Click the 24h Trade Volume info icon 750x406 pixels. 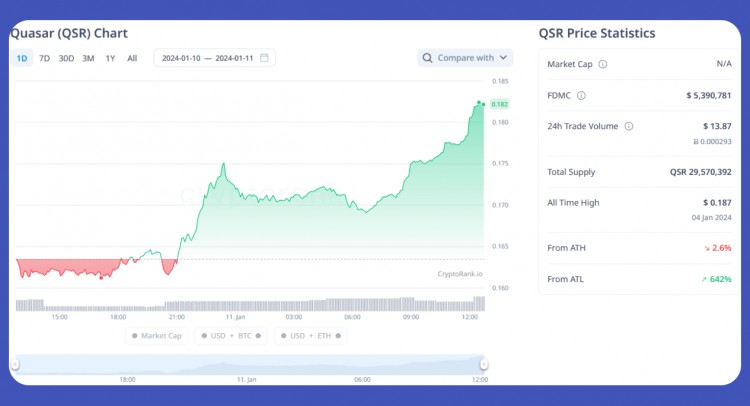(x=628, y=126)
